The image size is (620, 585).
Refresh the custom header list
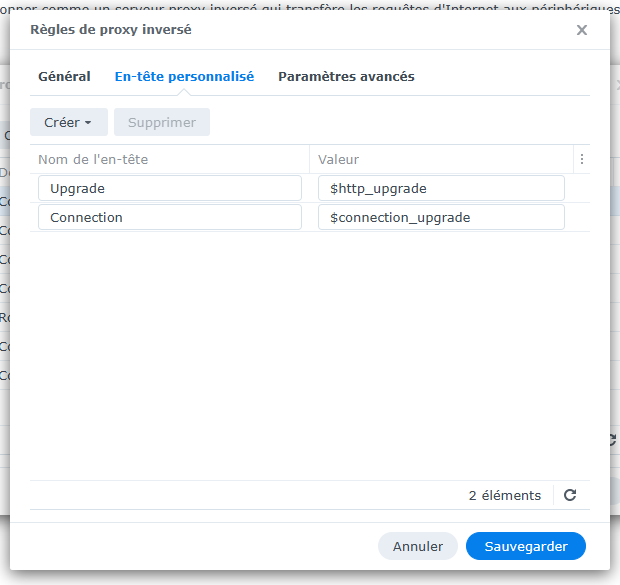[x=570, y=495]
